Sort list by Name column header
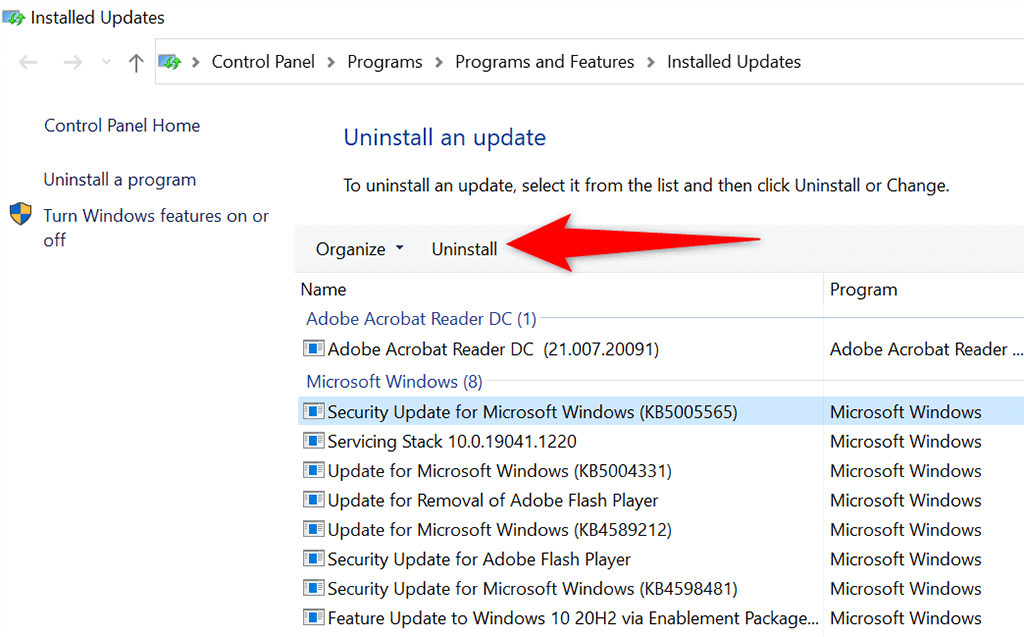Viewport: 1024px width, 637px height. coord(323,289)
